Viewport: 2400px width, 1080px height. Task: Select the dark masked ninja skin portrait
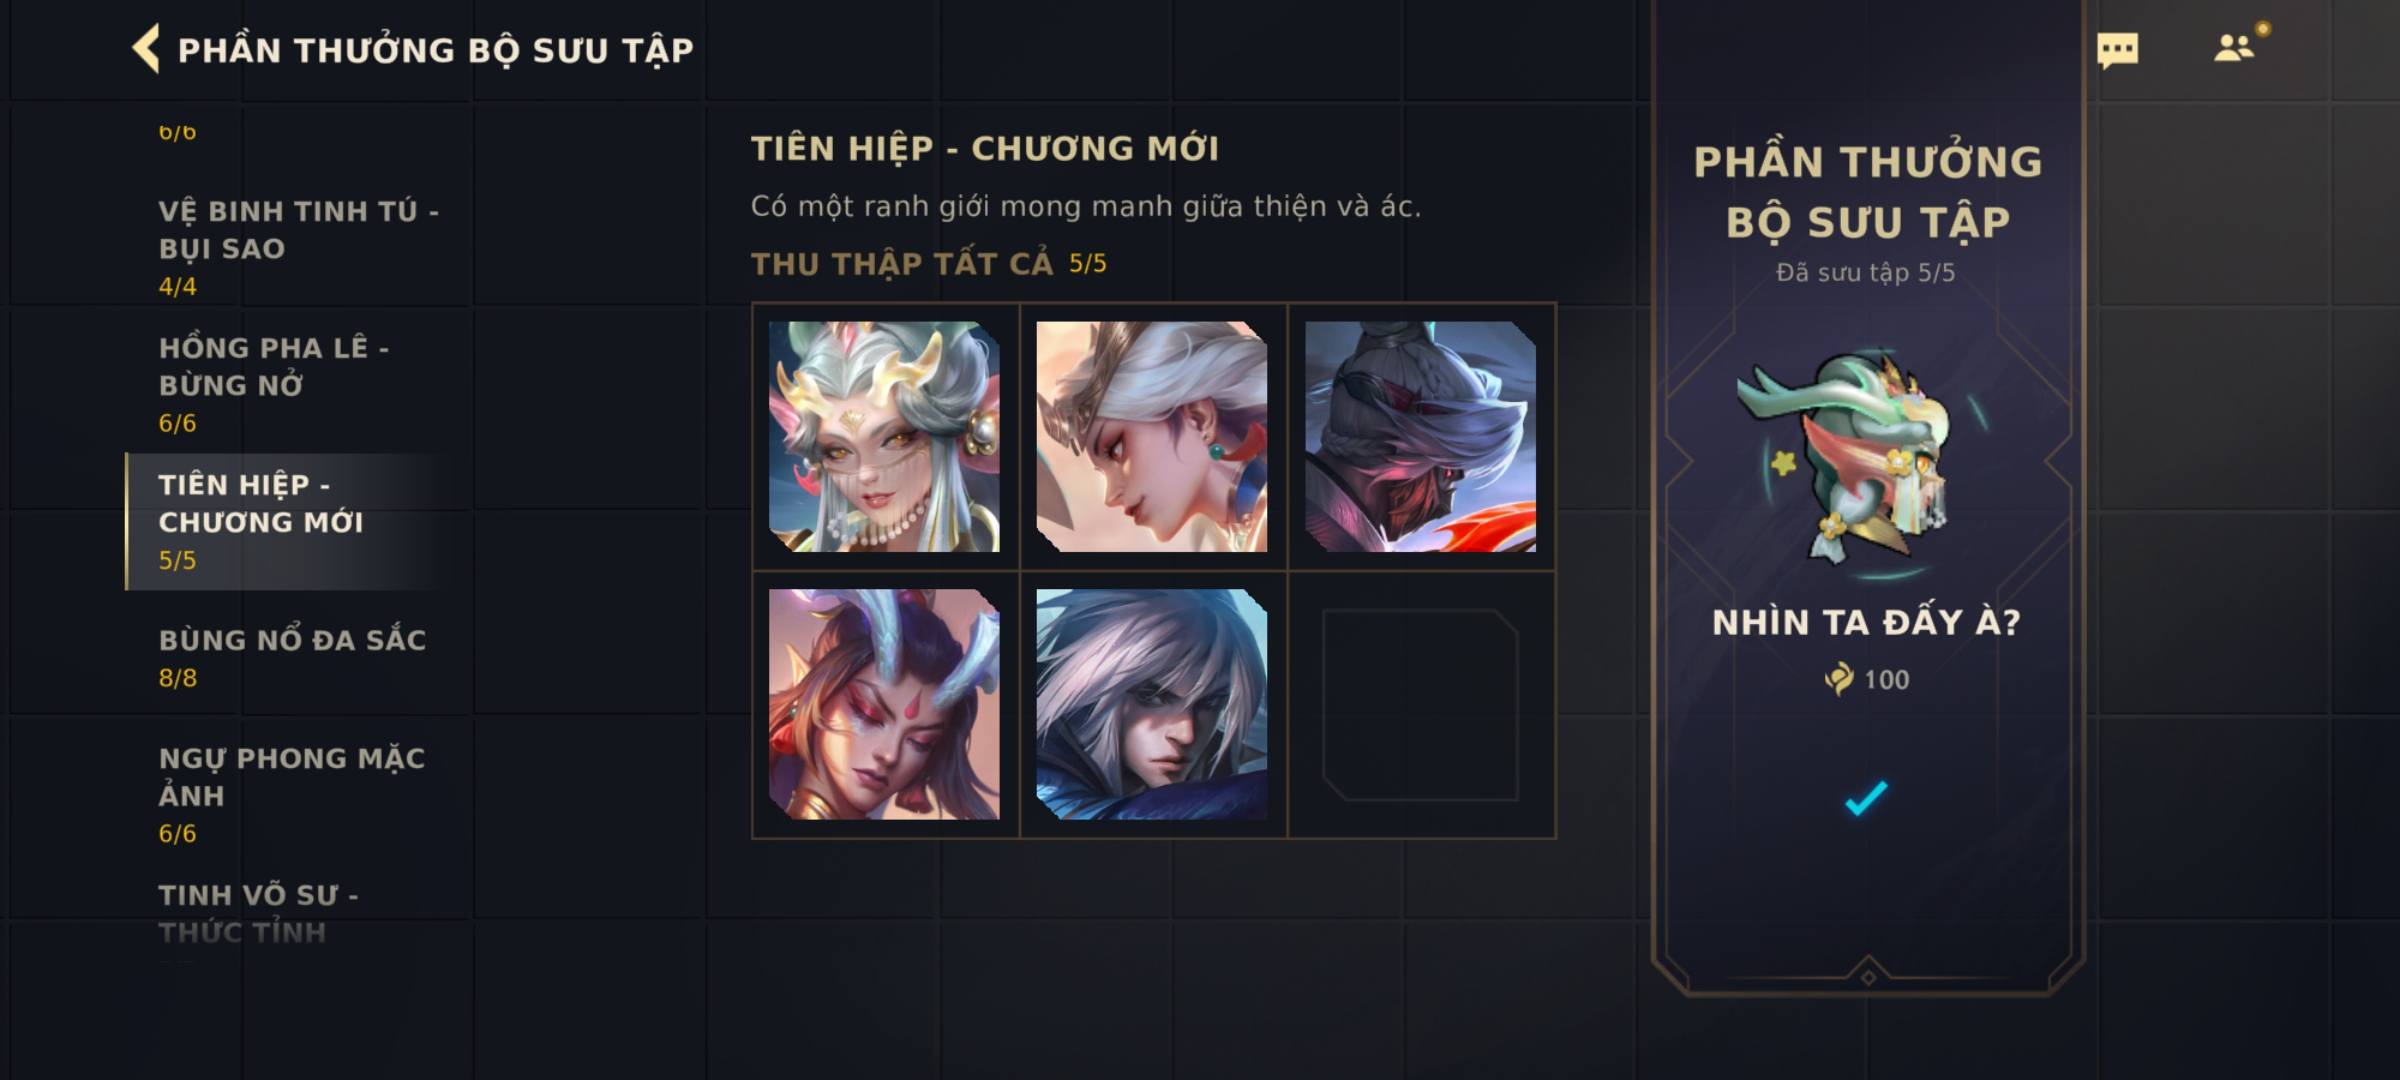(x=1420, y=436)
